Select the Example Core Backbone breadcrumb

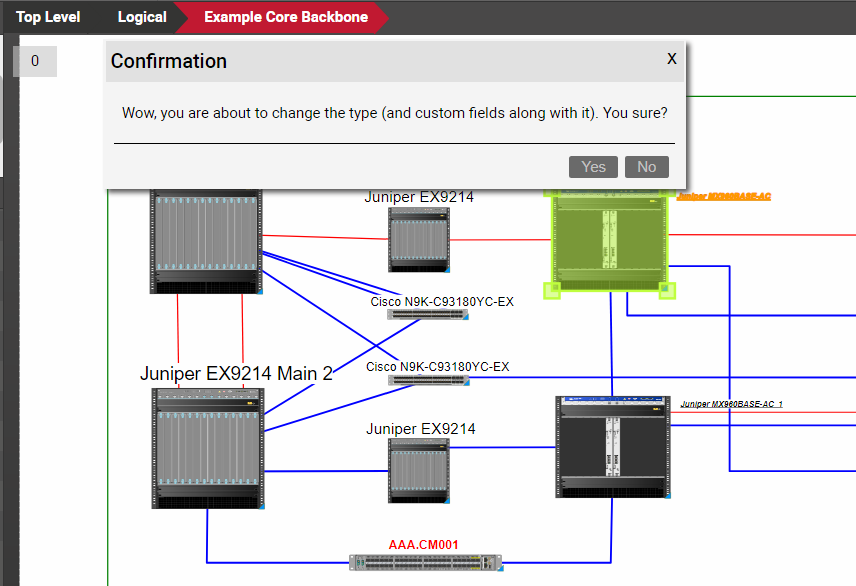285,17
